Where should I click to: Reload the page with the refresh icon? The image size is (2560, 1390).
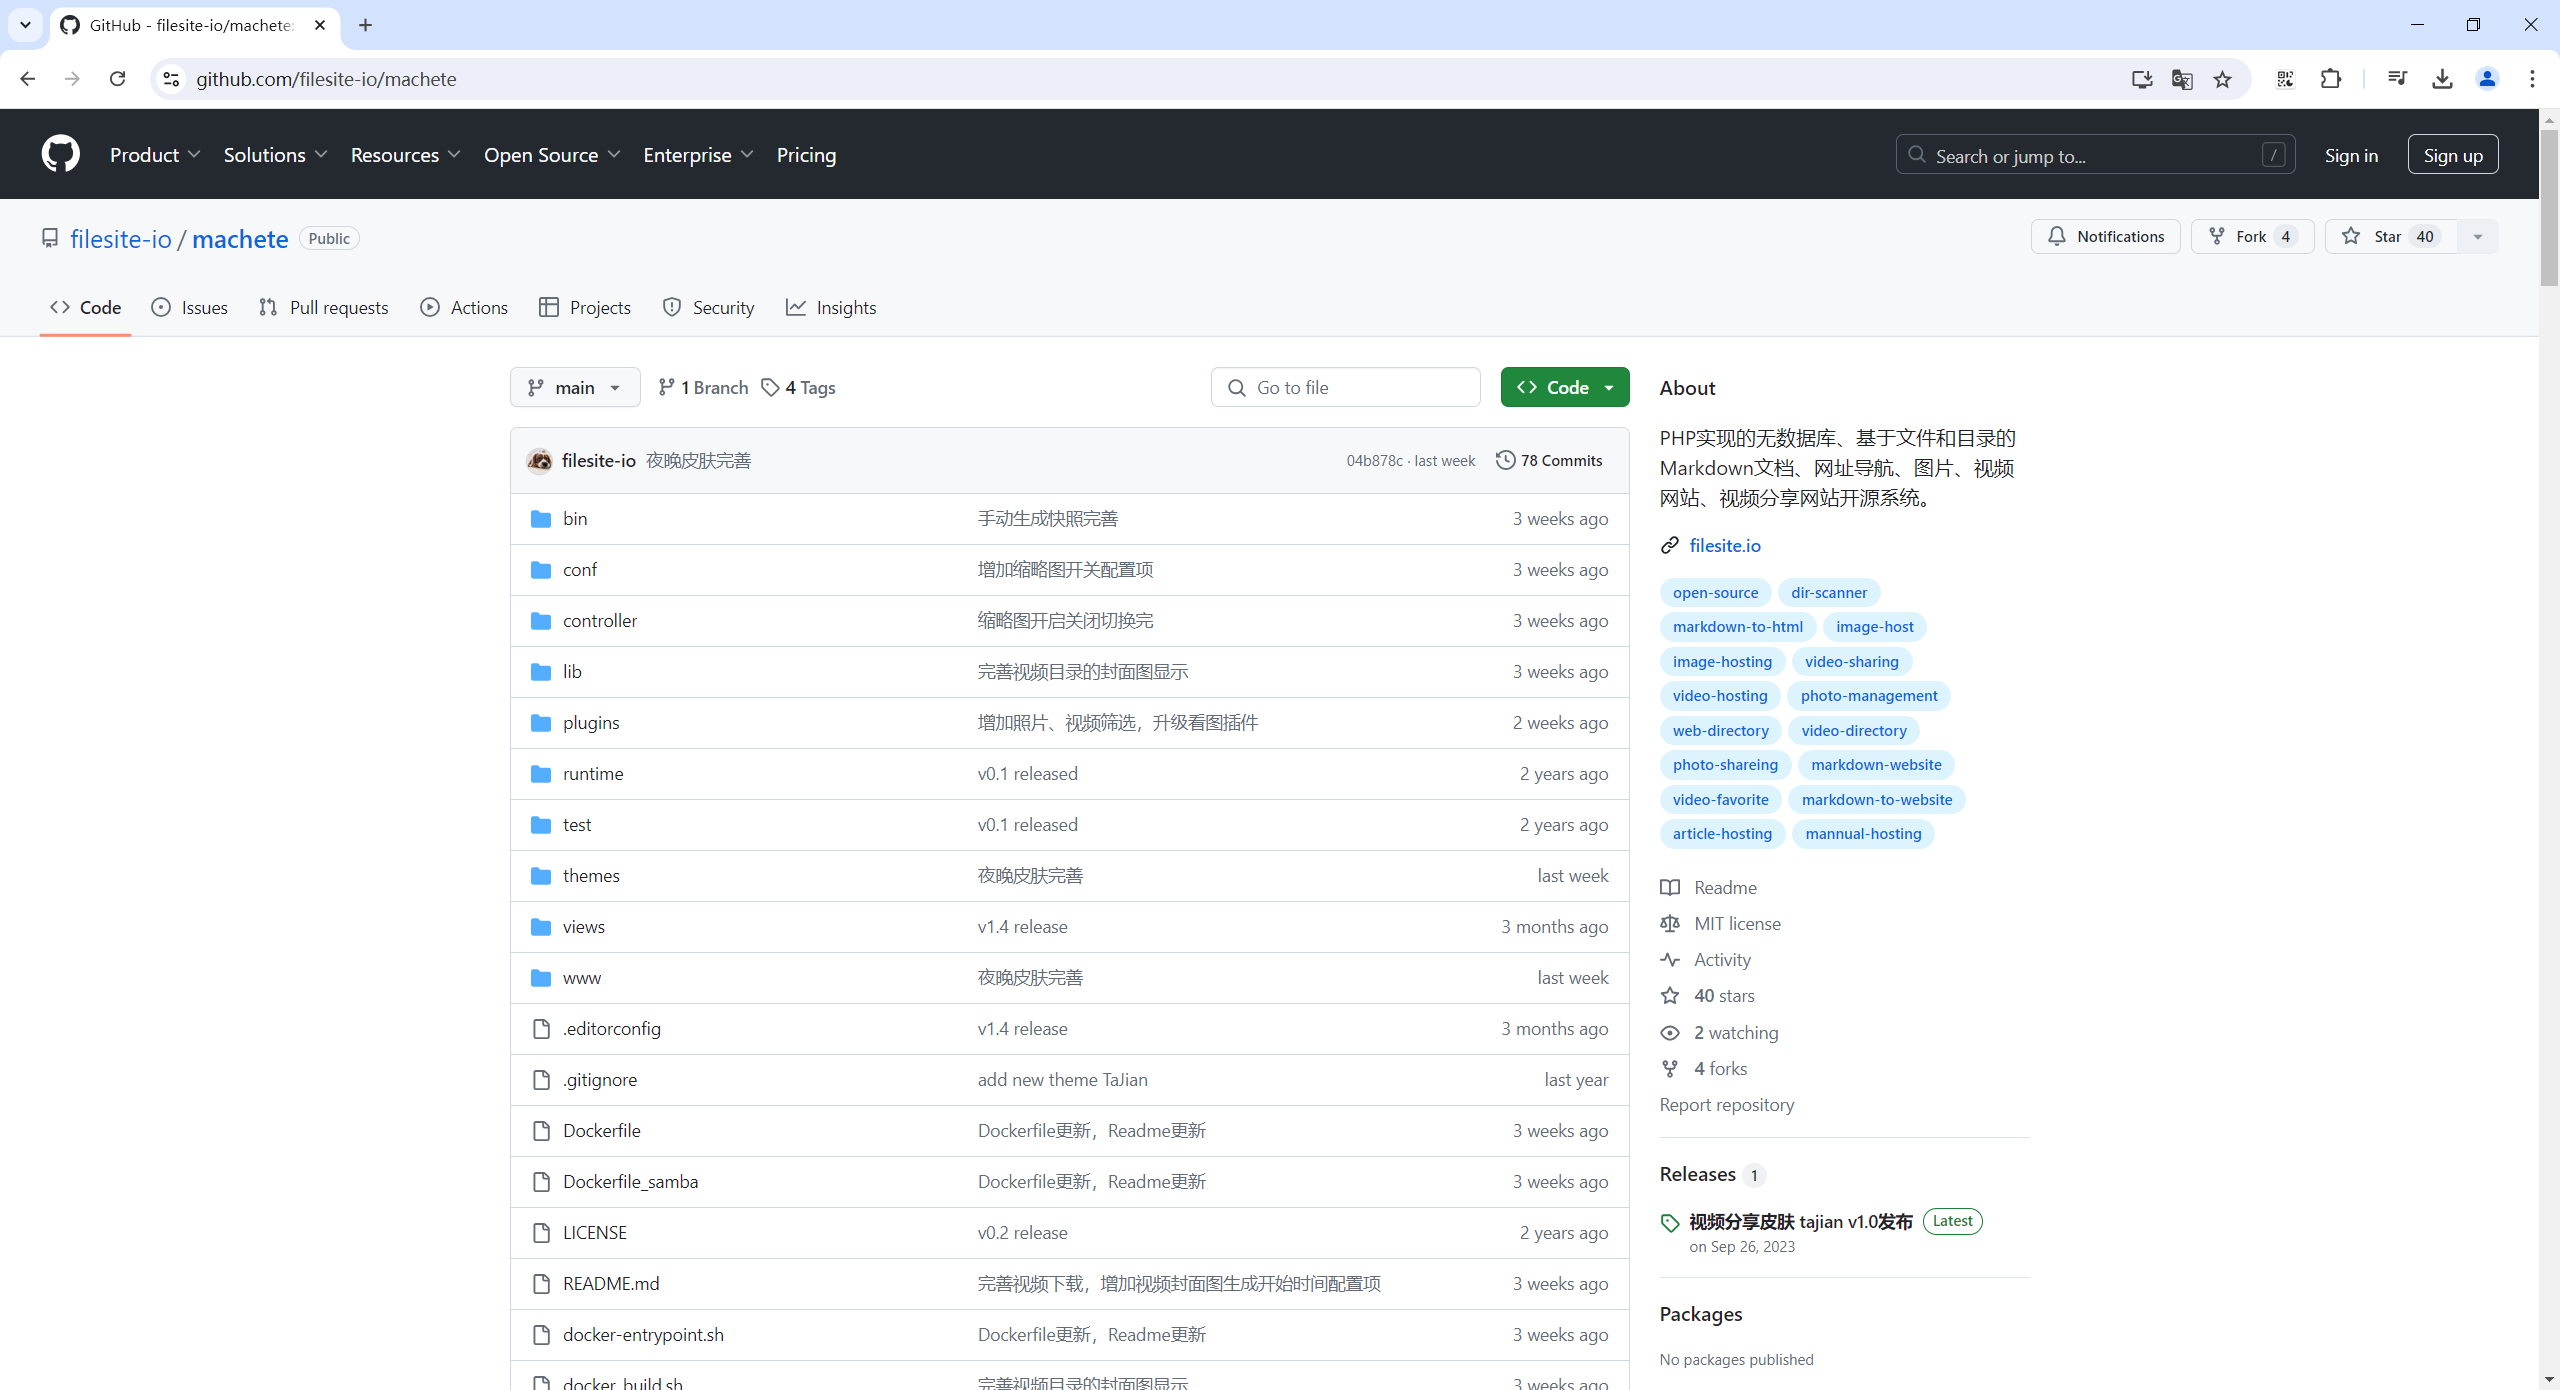click(117, 79)
